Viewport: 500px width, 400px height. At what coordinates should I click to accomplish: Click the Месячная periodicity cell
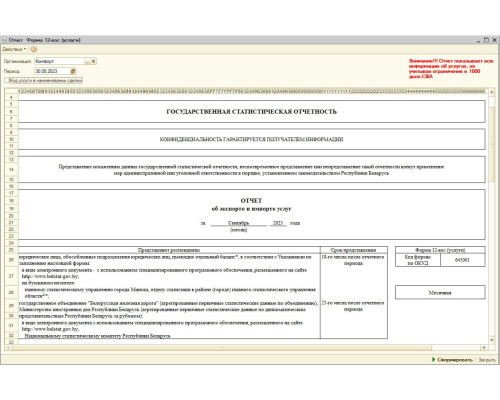tap(440, 293)
